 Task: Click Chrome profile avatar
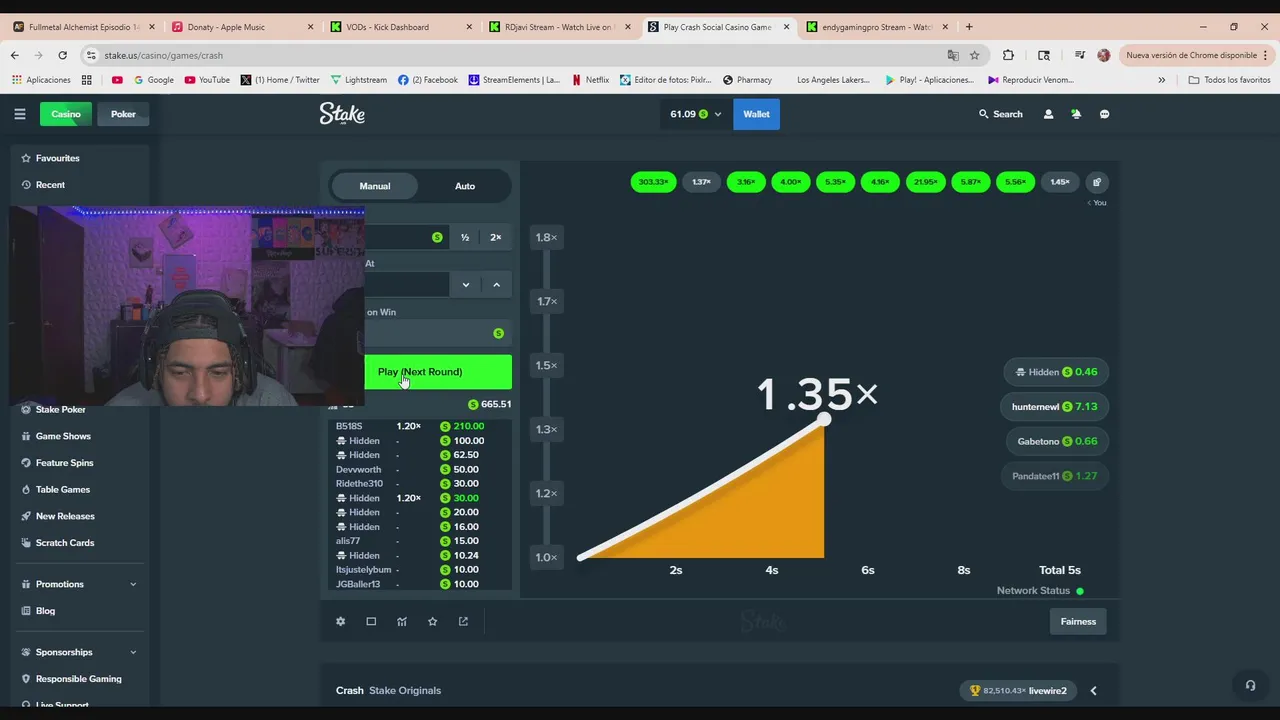click(1104, 55)
